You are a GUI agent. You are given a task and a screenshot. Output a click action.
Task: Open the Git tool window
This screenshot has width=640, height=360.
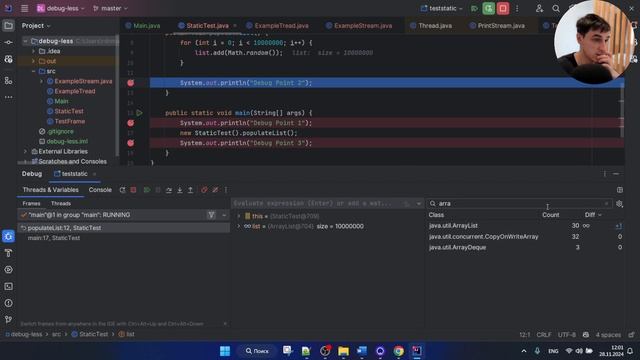point(8,320)
